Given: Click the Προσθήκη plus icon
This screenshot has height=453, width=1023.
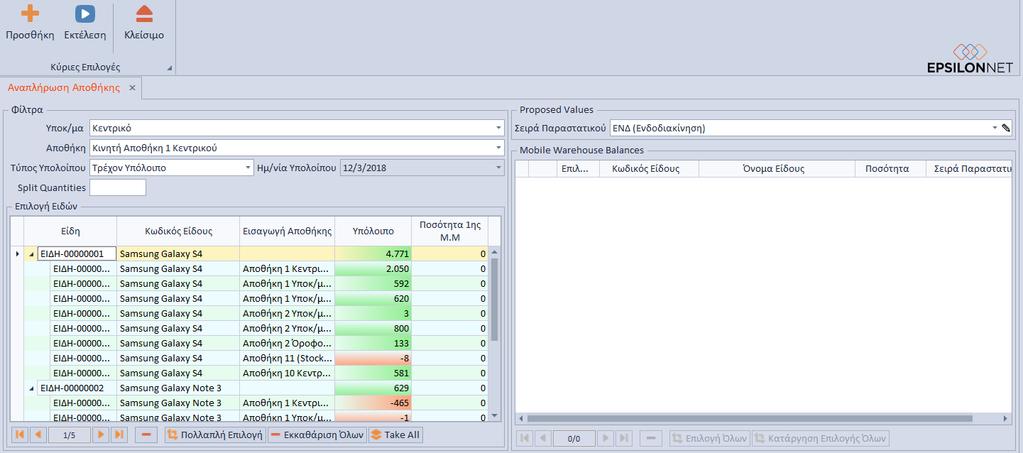Looking at the screenshot, I should click(29, 13).
